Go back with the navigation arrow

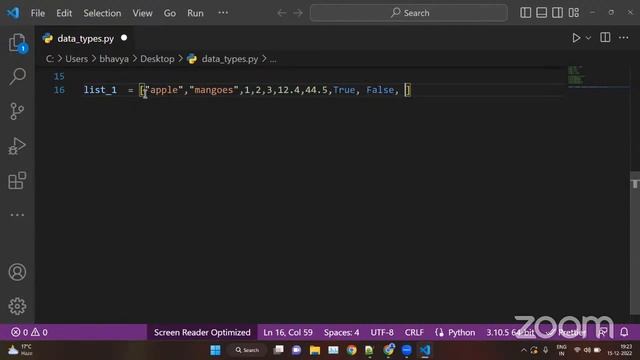(x=282, y=13)
